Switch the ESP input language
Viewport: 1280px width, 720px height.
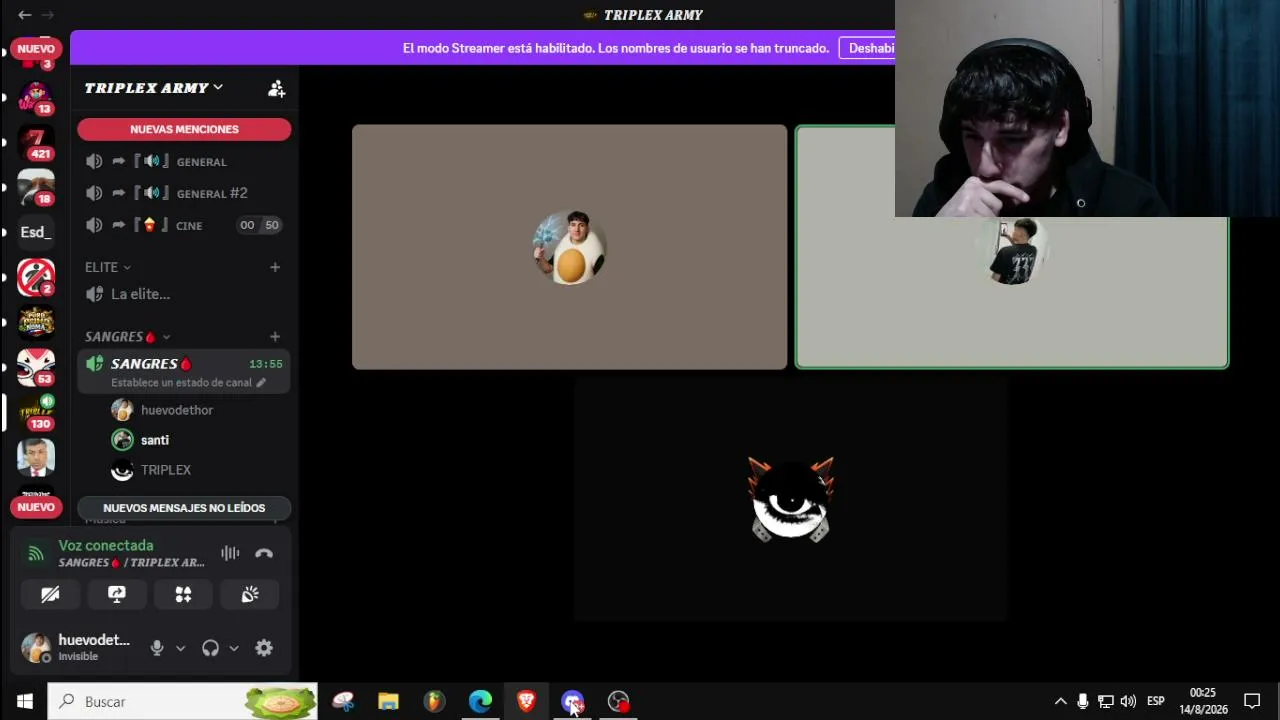[x=1155, y=702]
